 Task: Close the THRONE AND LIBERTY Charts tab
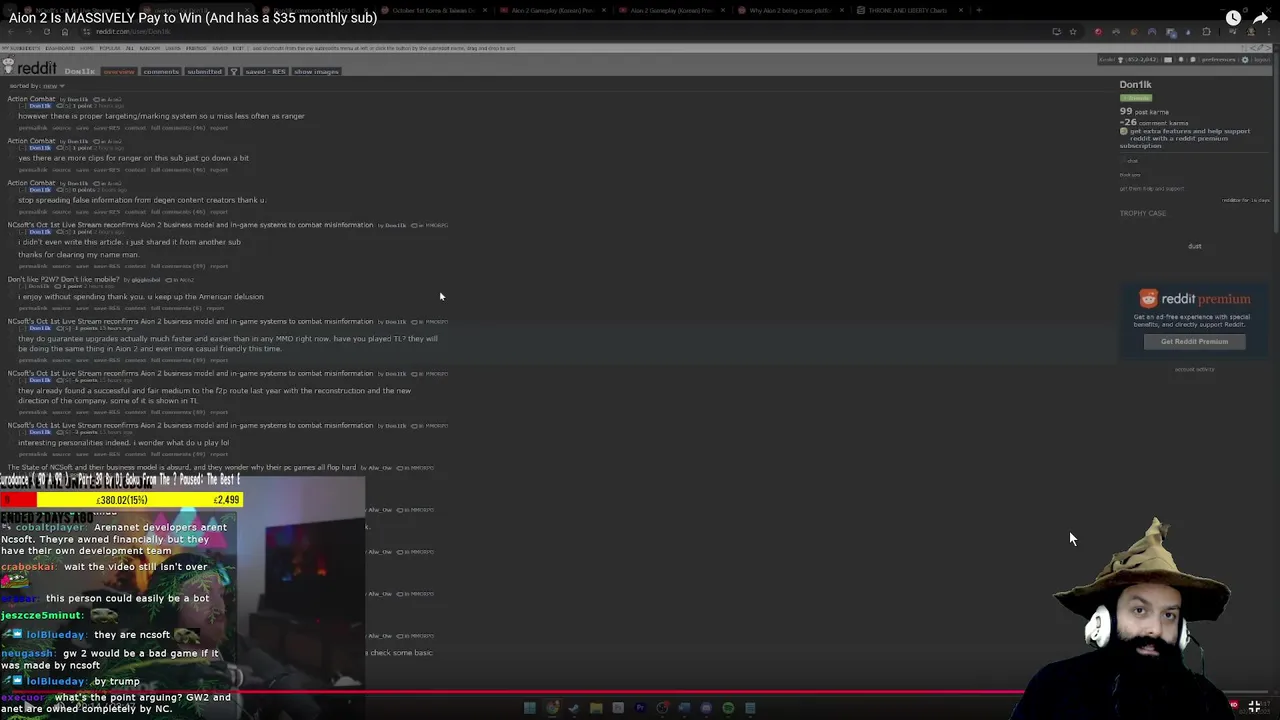pyautogui.click(x=961, y=10)
